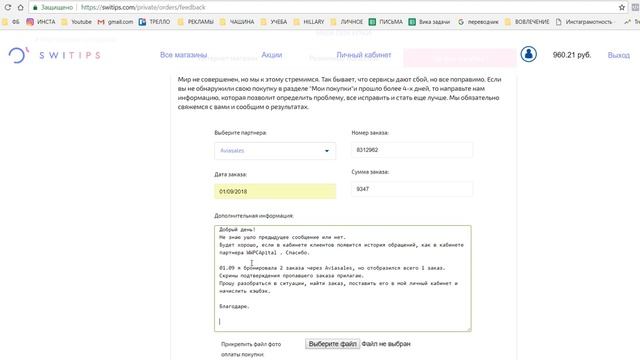Open the gmail.com bookmark

click(116, 22)
